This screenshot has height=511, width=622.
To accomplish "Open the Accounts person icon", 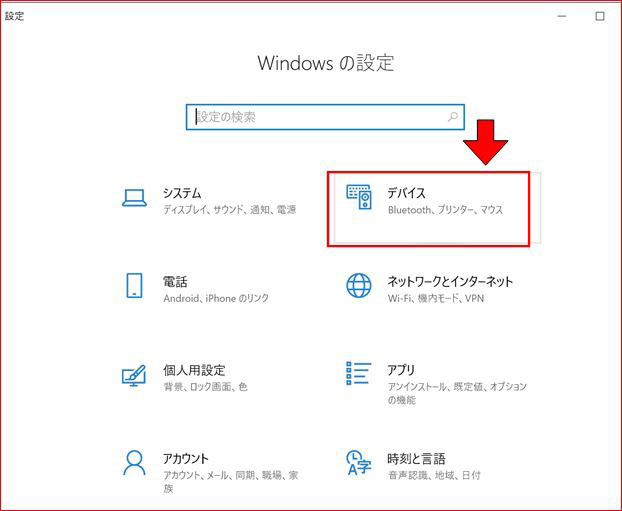I will pos(134,462).
